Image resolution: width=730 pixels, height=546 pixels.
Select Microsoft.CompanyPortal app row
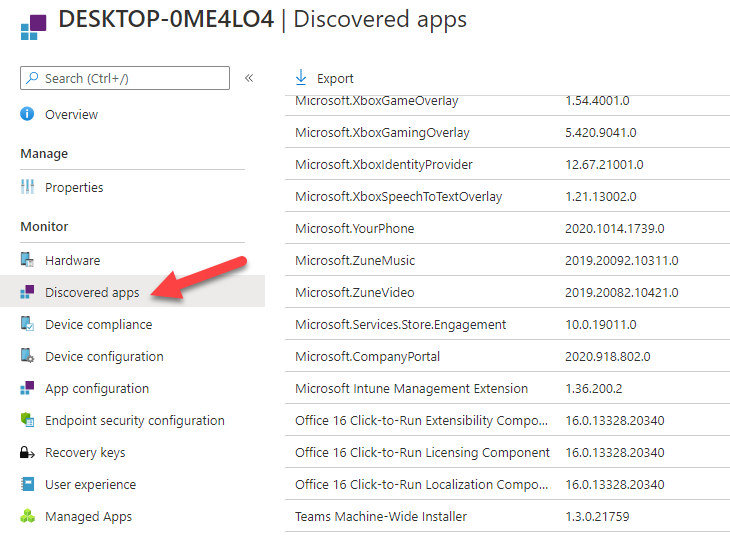click(507, 357)
